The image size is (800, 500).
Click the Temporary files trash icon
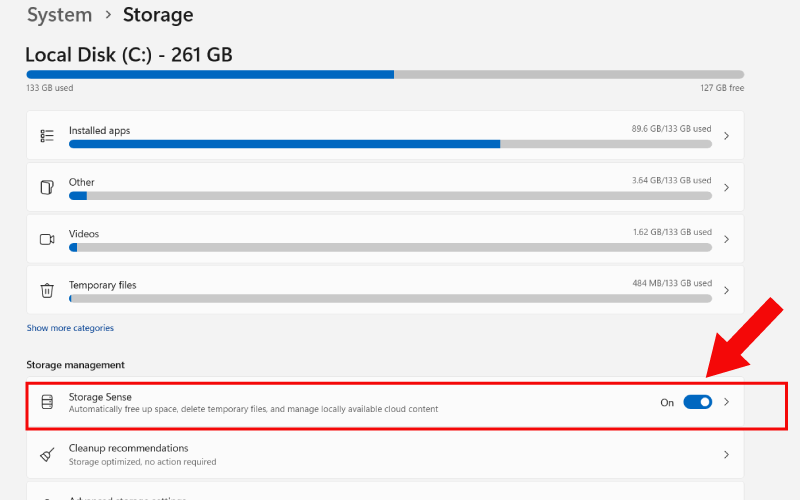click(x=47, y=290)
